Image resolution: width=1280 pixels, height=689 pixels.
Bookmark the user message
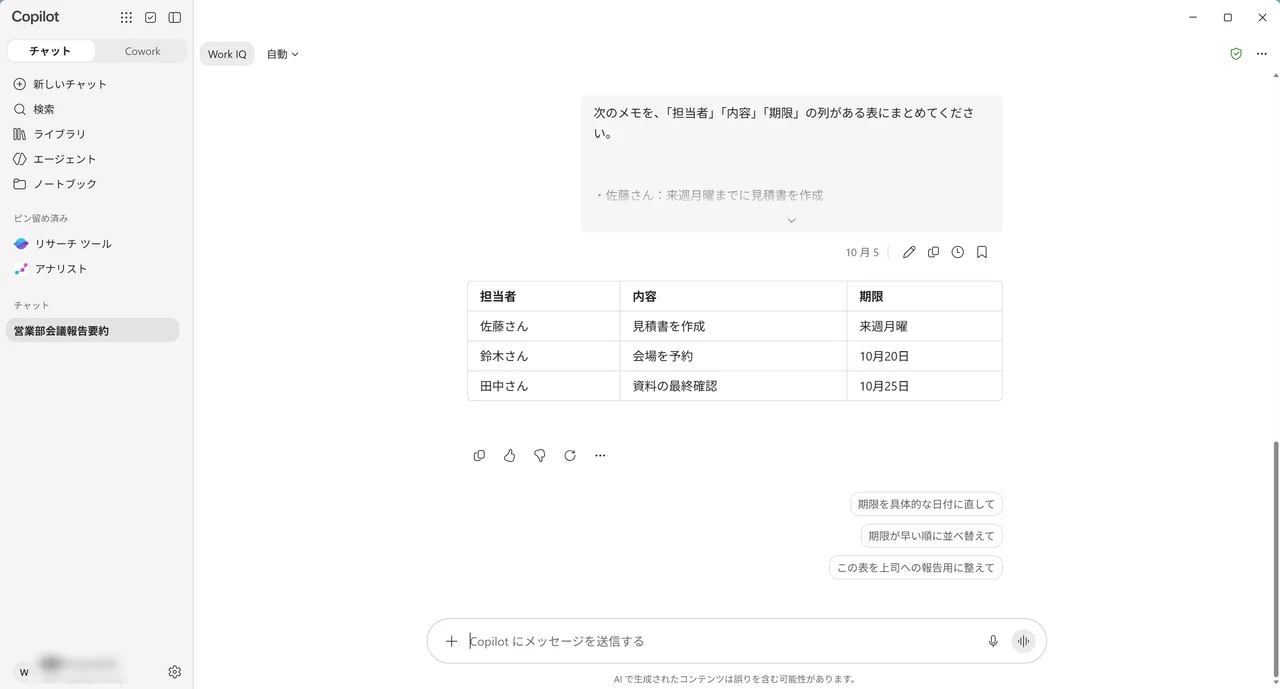982,252
